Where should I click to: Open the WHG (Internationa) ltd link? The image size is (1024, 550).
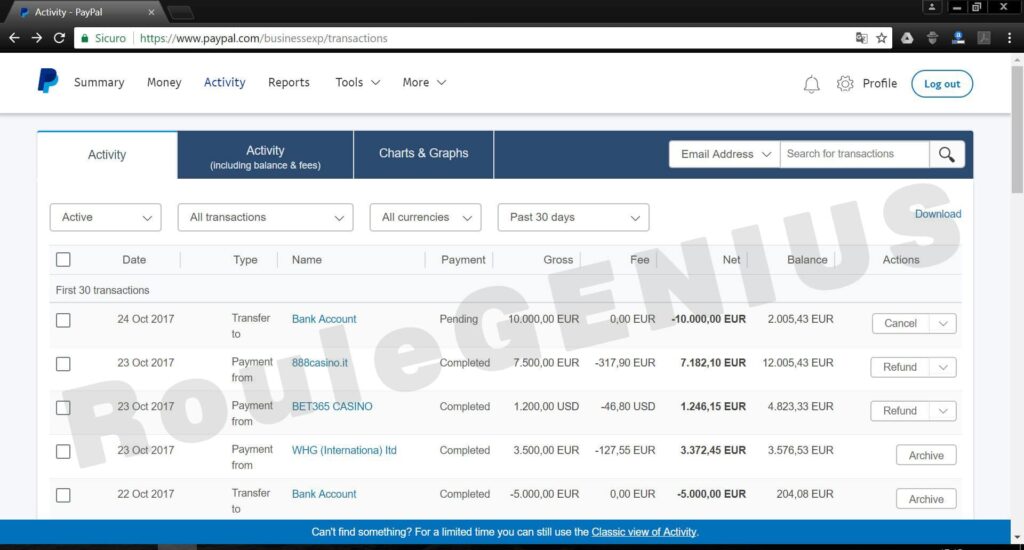(x=344, y=450)
